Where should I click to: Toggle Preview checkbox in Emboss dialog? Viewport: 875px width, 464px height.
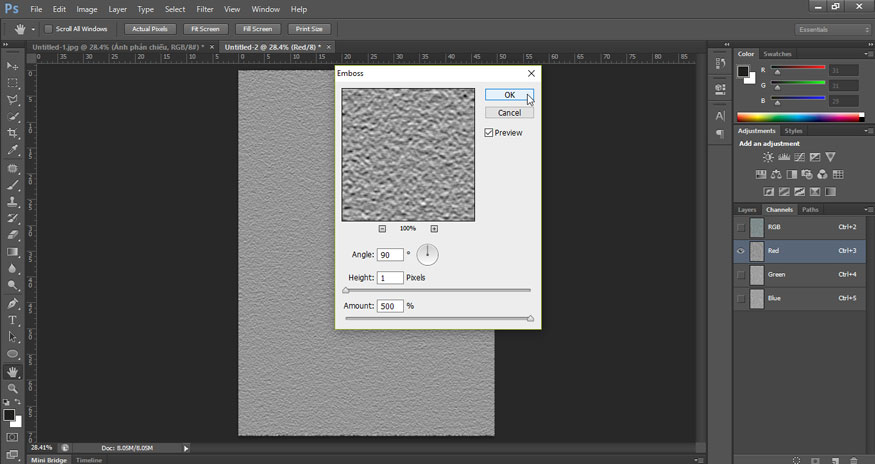(489, 133)
